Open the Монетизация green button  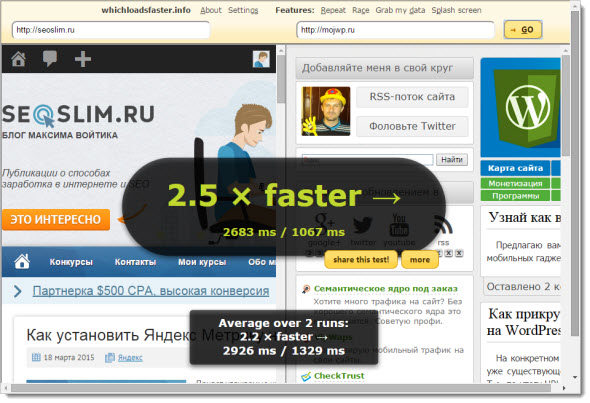[x=515, y=184]
